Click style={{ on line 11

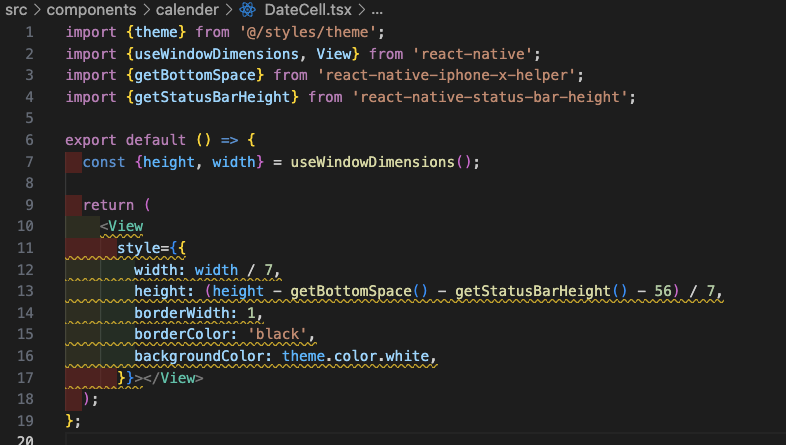point(151,248)
